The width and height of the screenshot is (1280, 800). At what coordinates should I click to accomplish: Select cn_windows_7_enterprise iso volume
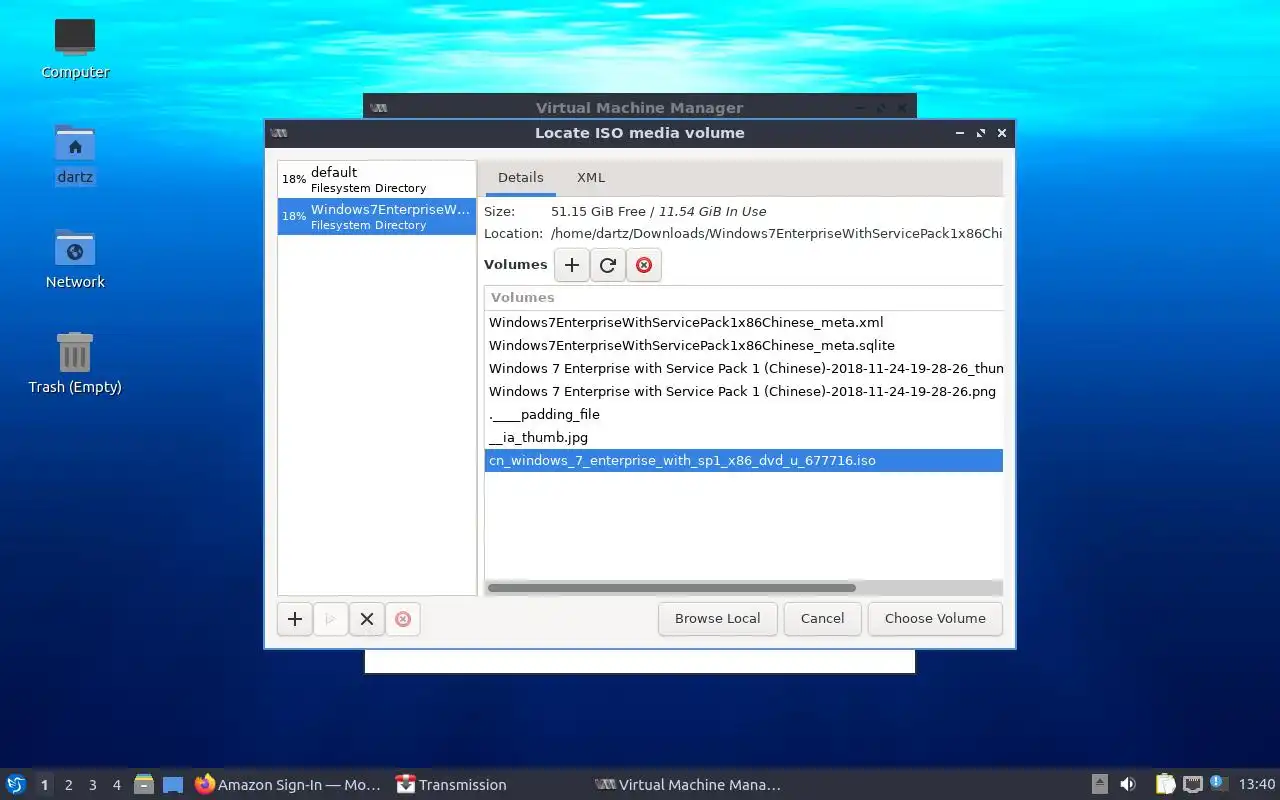pyautogui.click(x=744, y=461)
